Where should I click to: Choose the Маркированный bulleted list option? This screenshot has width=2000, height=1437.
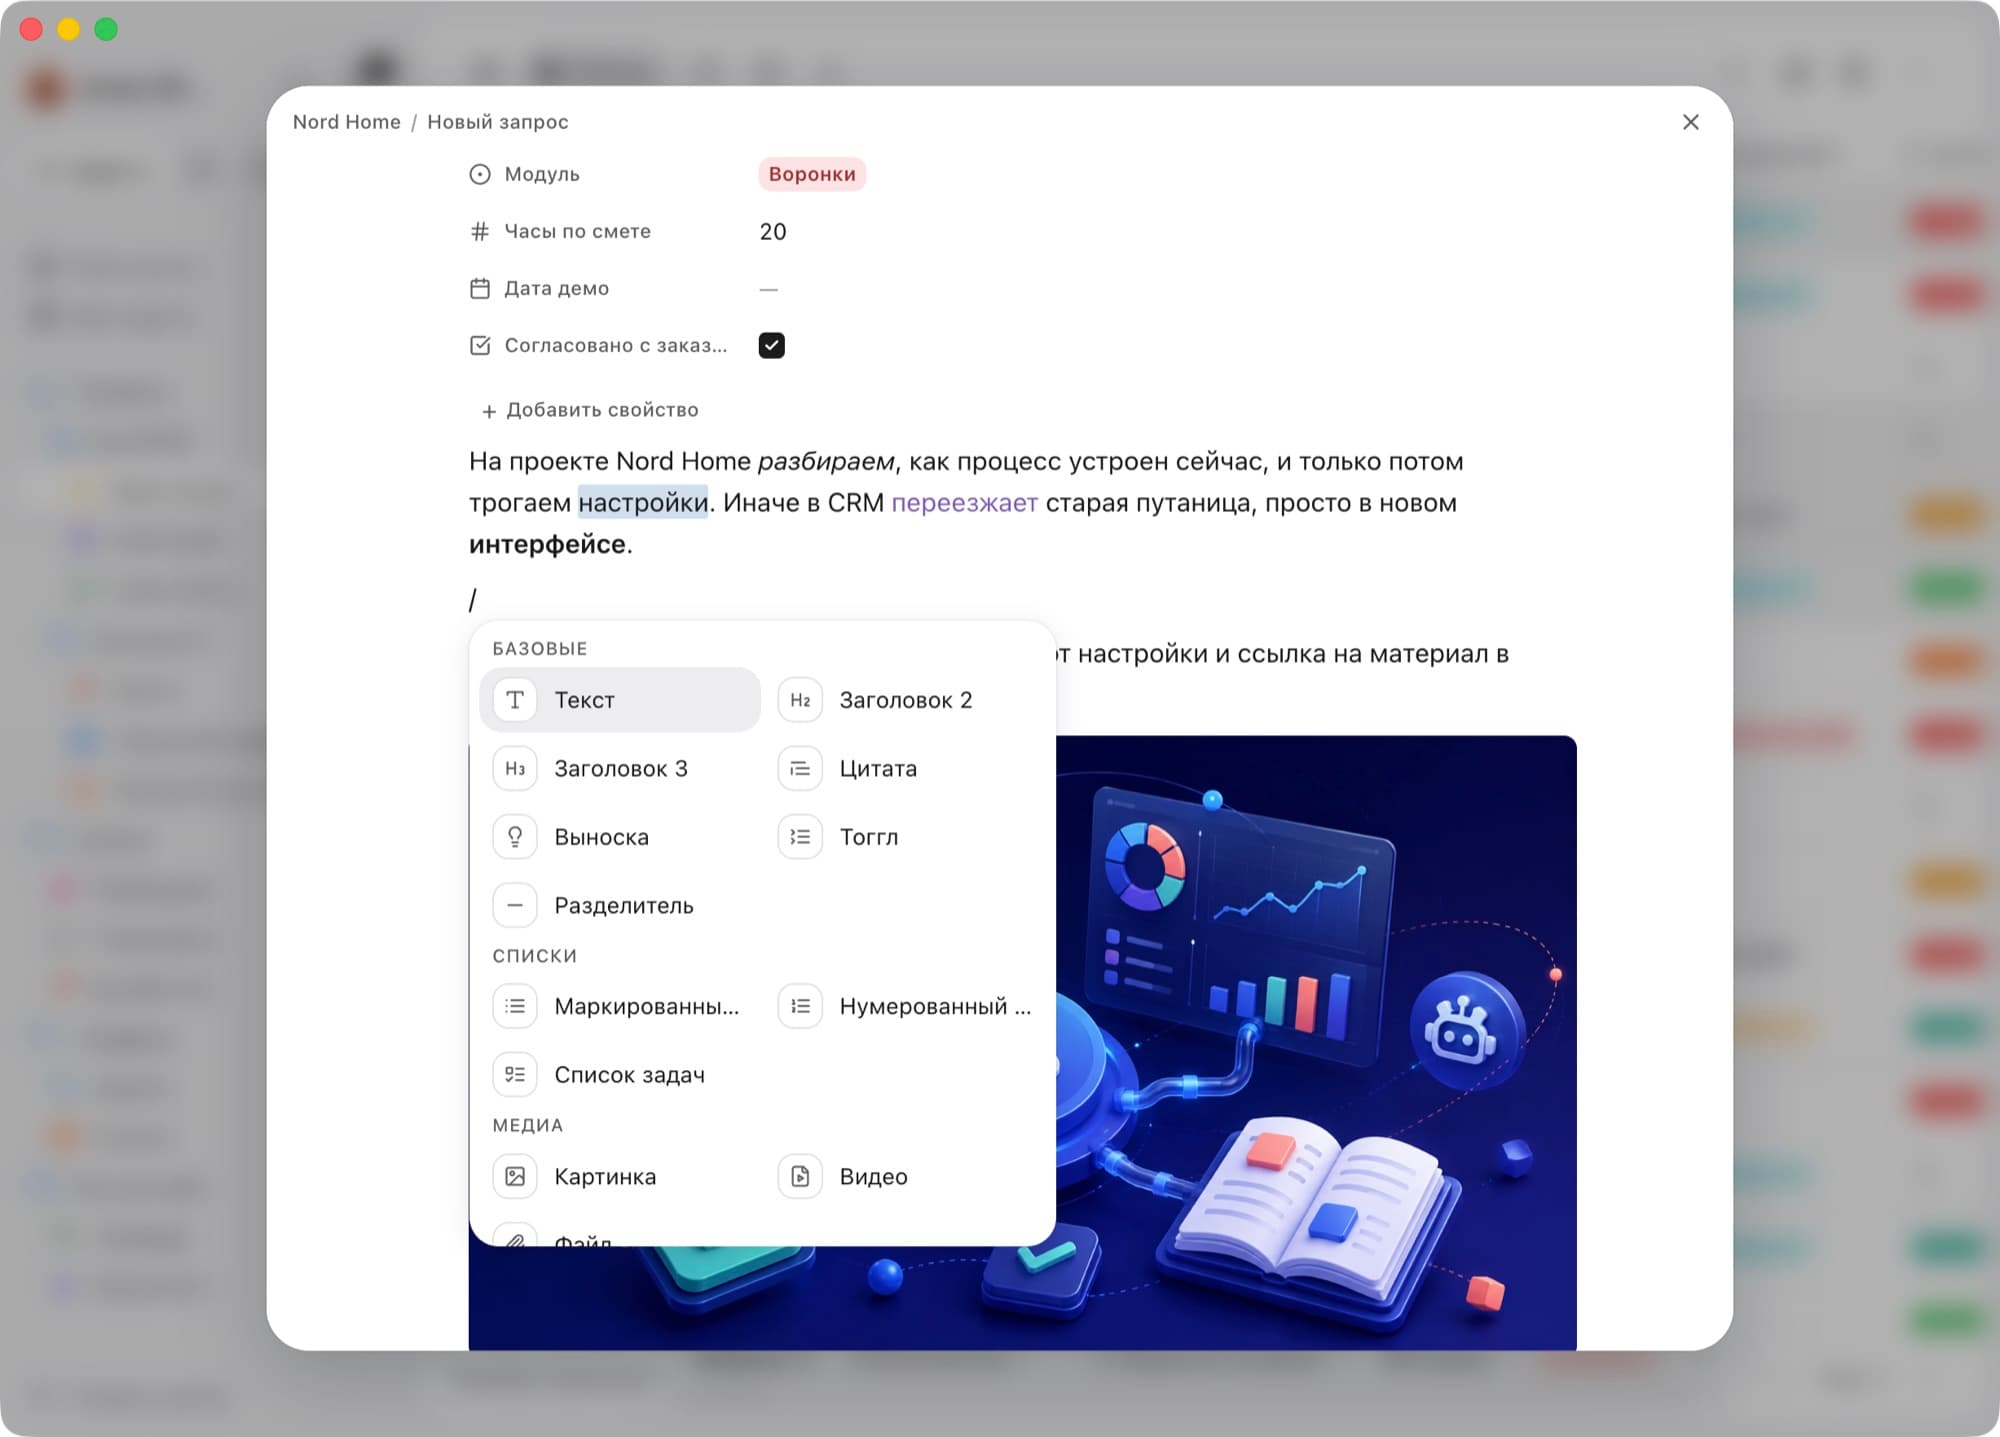point(620,1006)
